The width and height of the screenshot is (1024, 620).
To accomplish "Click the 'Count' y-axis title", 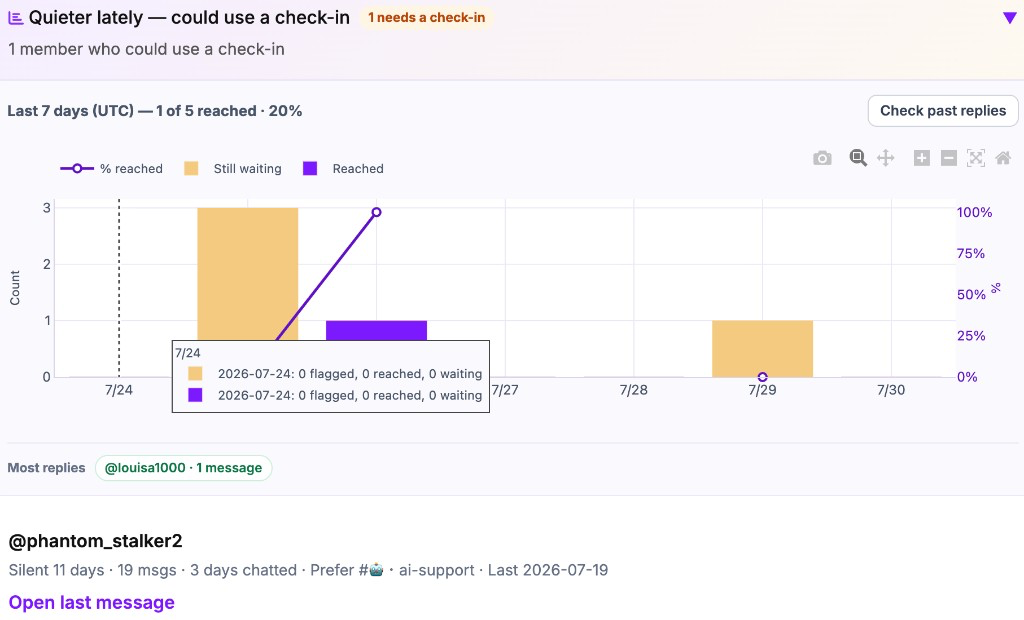I will (14, 288).
